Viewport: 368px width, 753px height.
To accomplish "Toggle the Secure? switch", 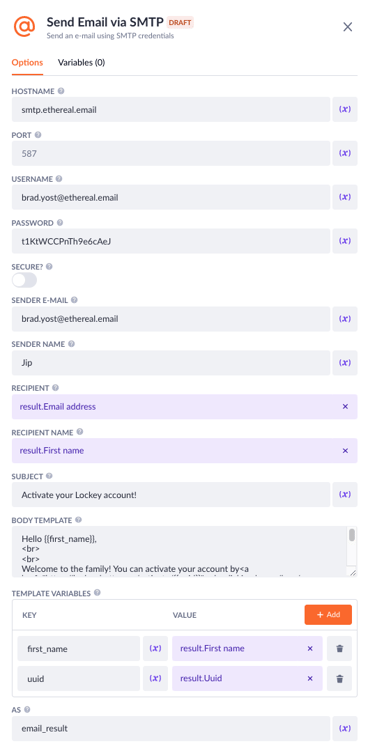I will click(x=24, y=280).
